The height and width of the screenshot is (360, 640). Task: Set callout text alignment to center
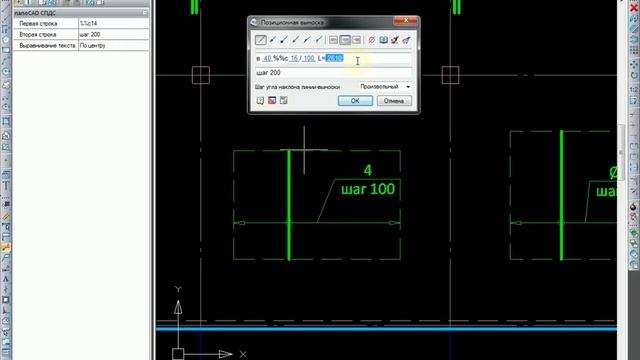point(345,40)
